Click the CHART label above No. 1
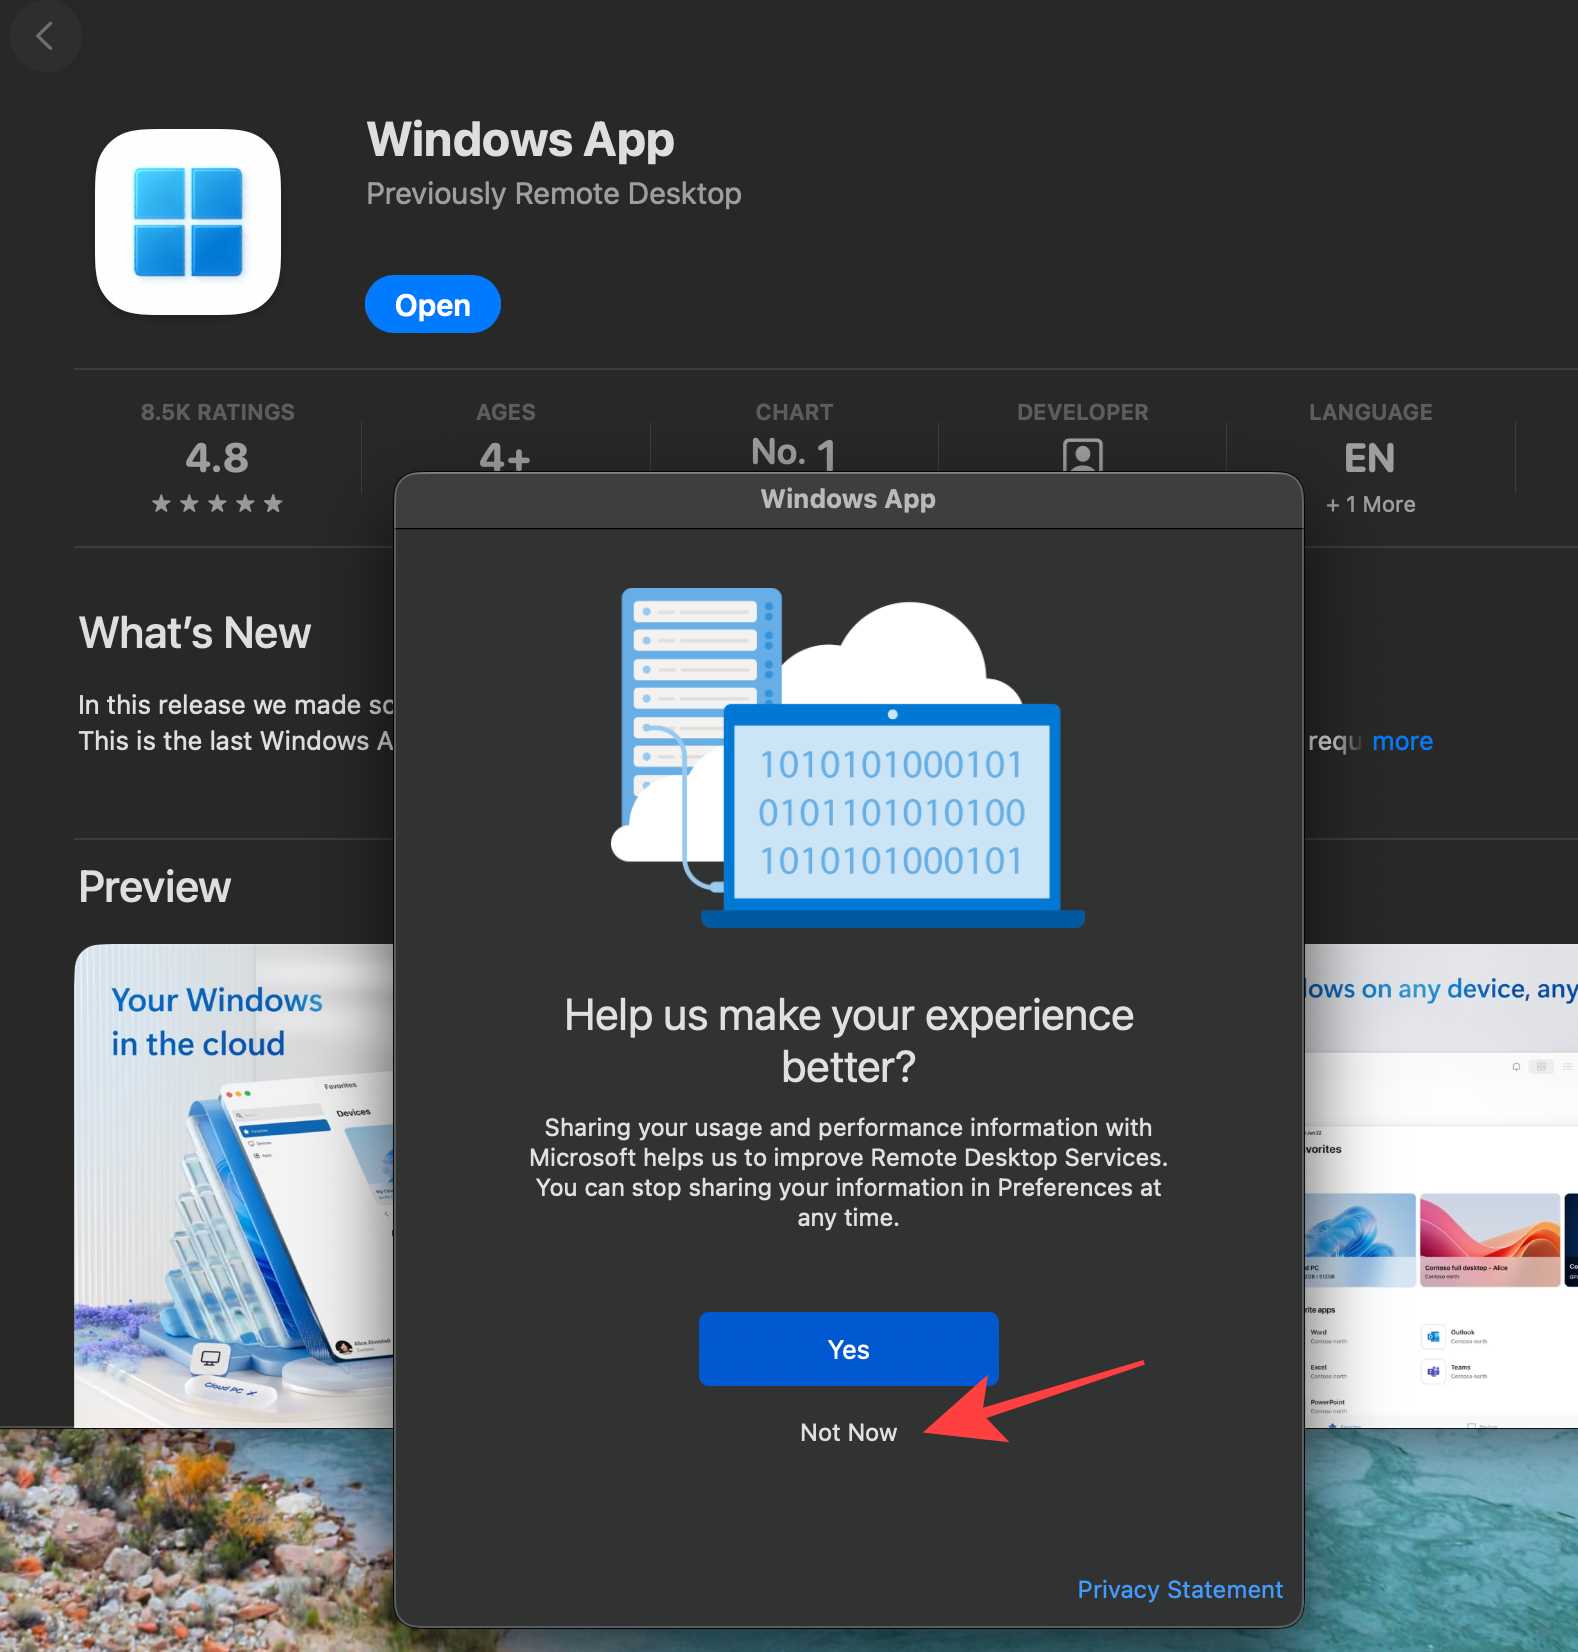 point(794,412)
